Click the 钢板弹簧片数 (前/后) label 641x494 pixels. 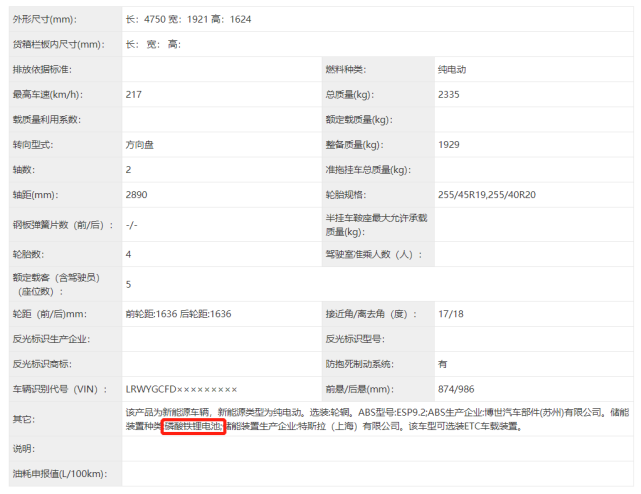[x=63, y=225]
